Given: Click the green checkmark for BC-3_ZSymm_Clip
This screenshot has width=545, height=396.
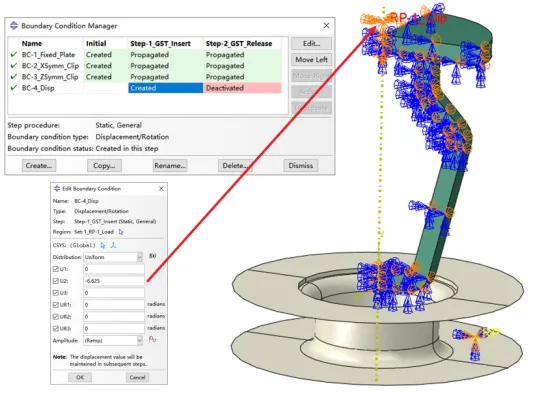Looking at the screenshot, I should point(14,77).
